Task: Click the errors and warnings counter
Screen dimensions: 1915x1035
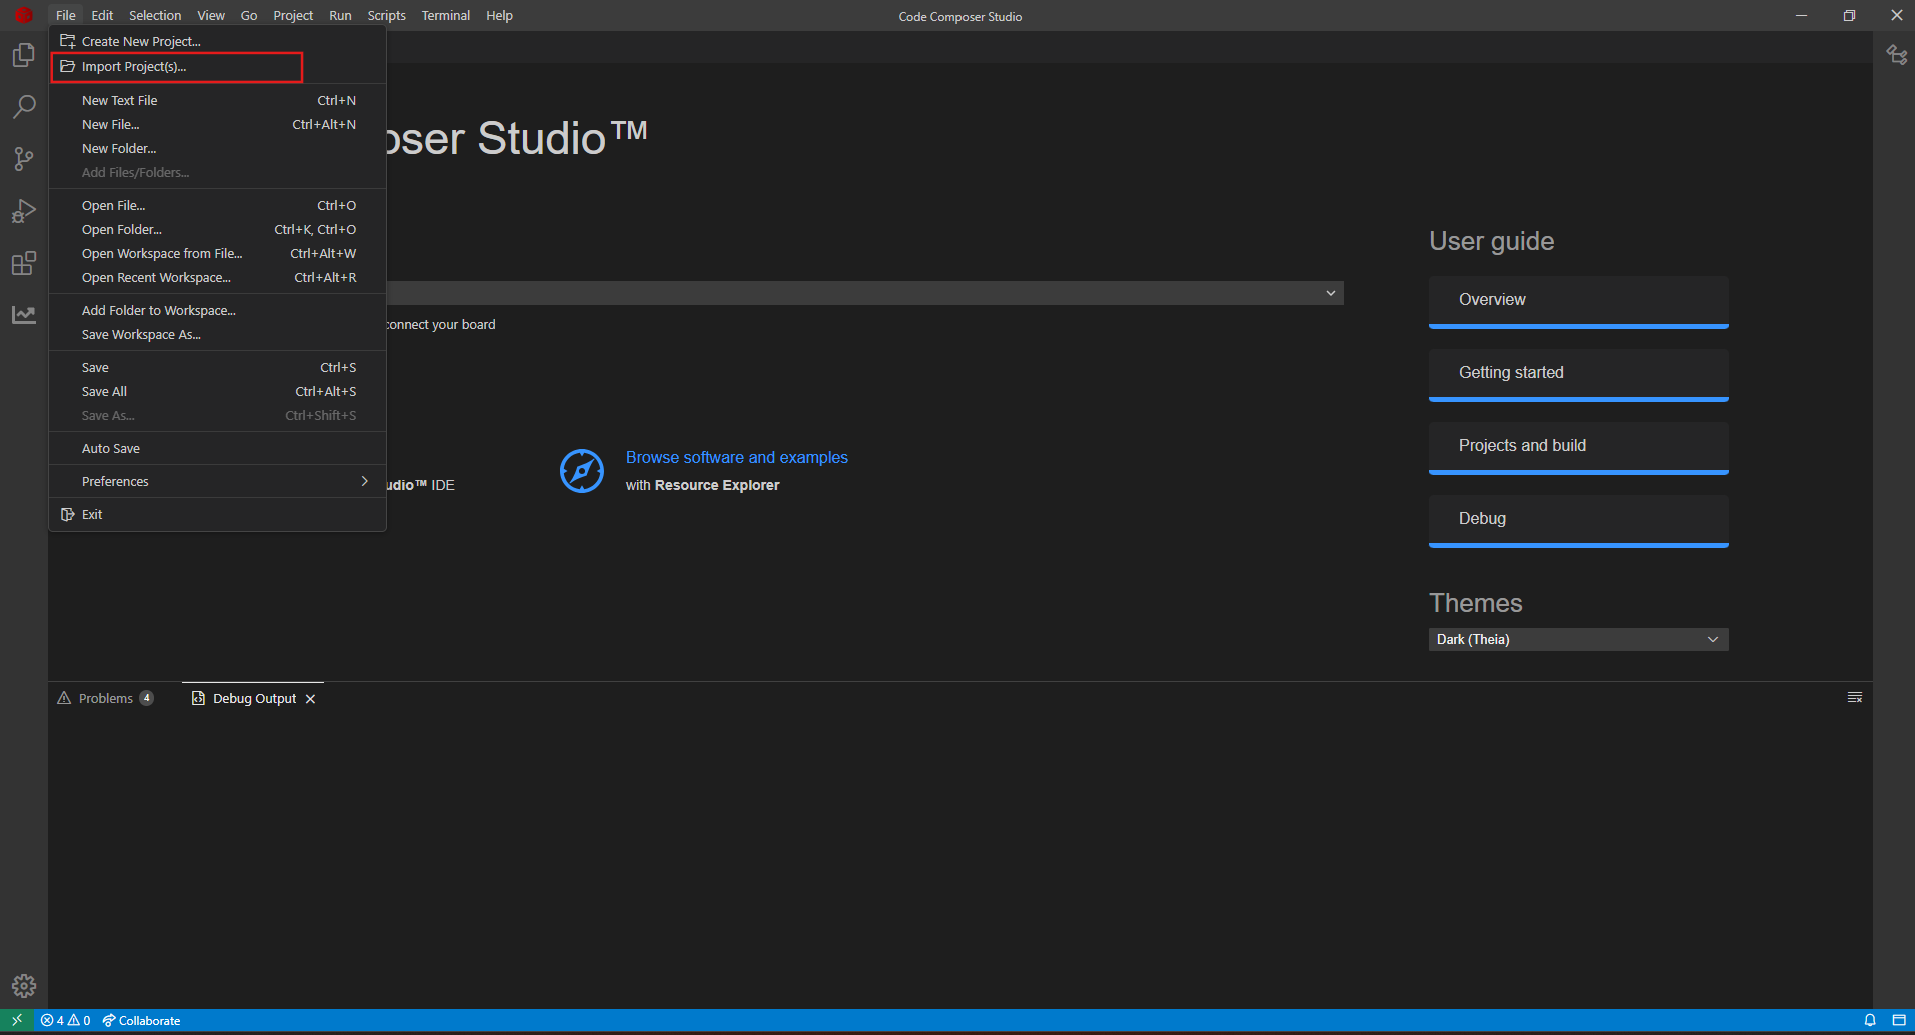Action: (x=65, y=1020)
